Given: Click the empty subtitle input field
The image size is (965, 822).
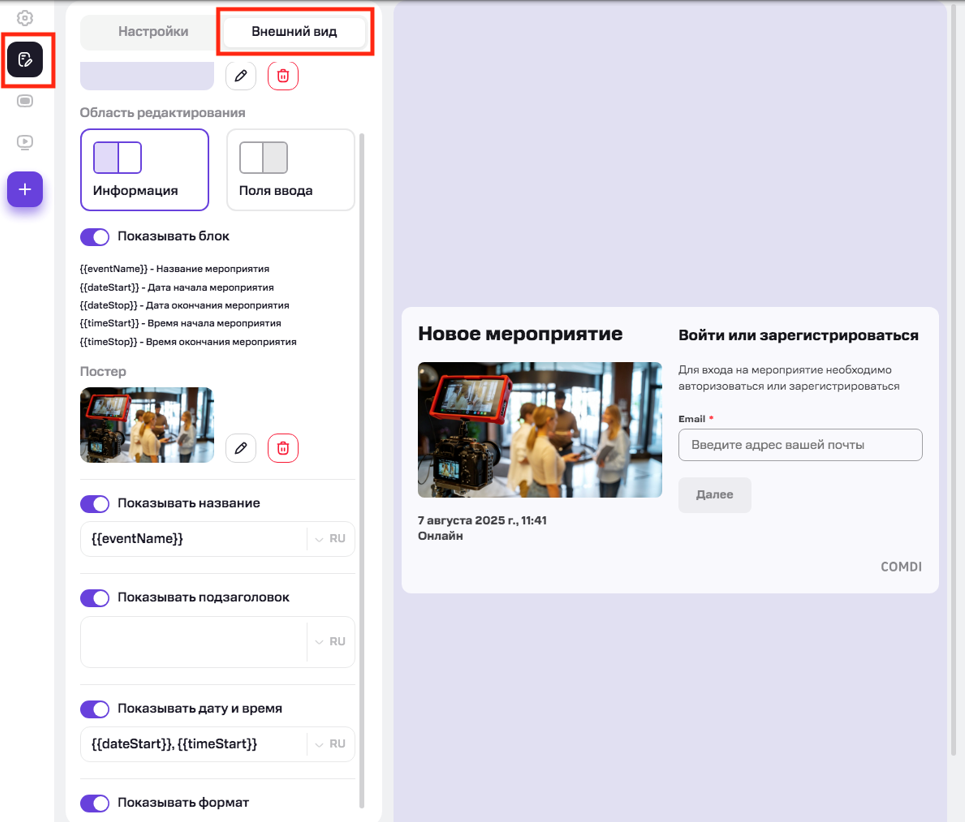Looking at the screenshot, I should (x=217, y=642).
